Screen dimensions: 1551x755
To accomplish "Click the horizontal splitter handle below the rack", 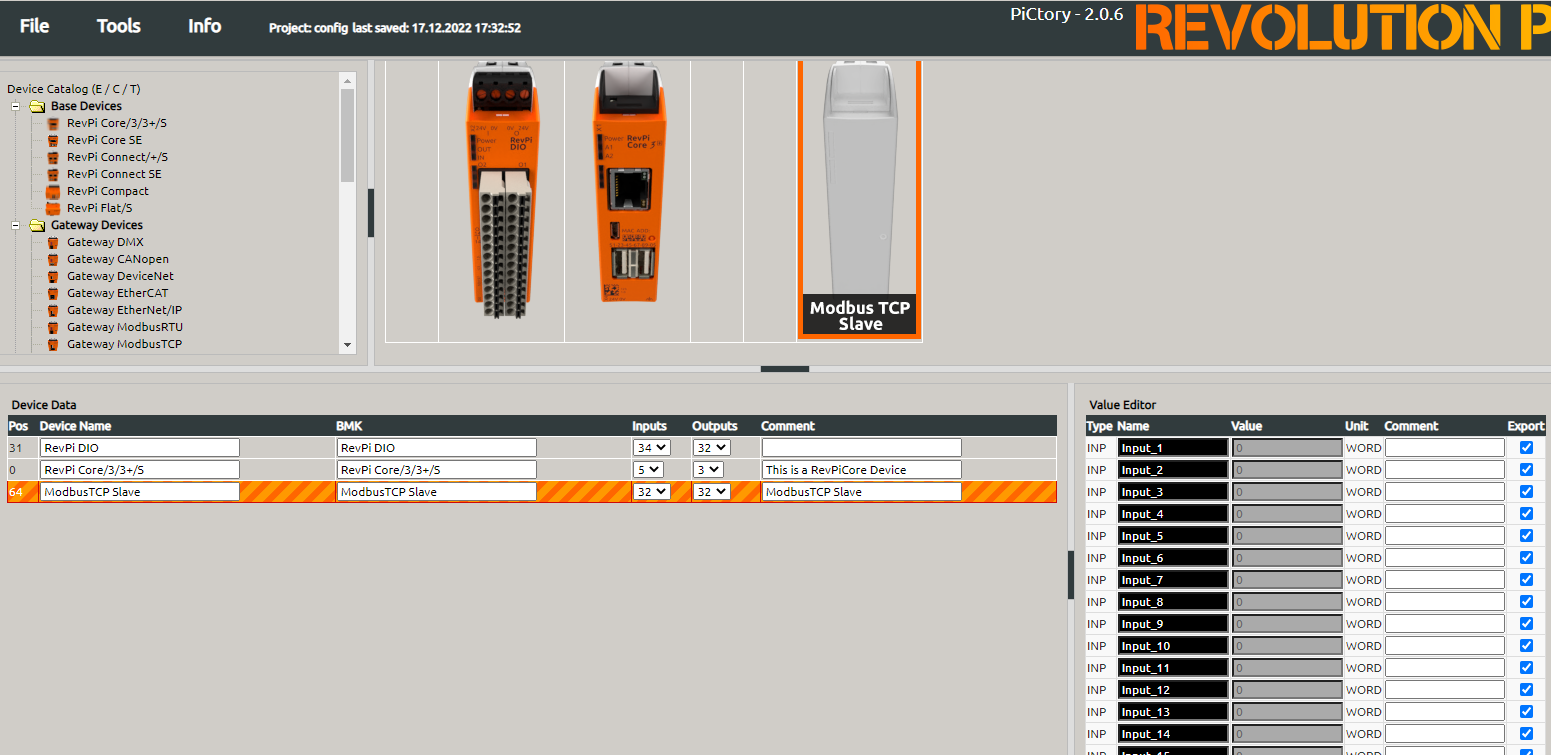I will pyautogui.click(x=785, y=369).
